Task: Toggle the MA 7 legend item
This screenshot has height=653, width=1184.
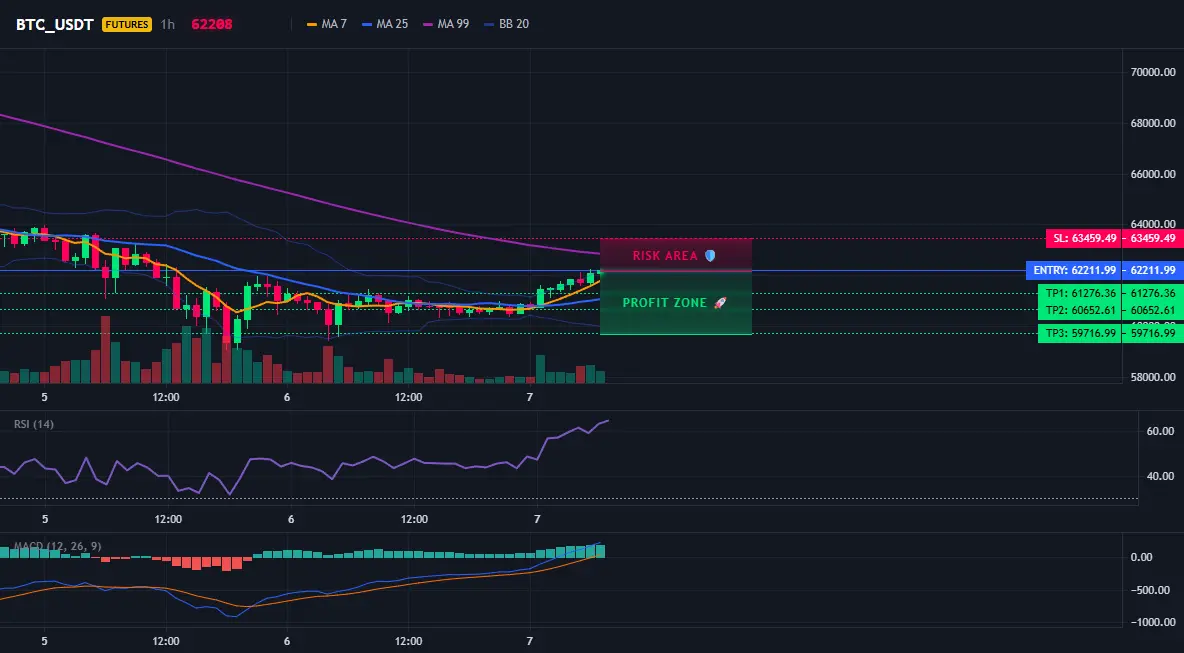Action: (x=327, y=24)
